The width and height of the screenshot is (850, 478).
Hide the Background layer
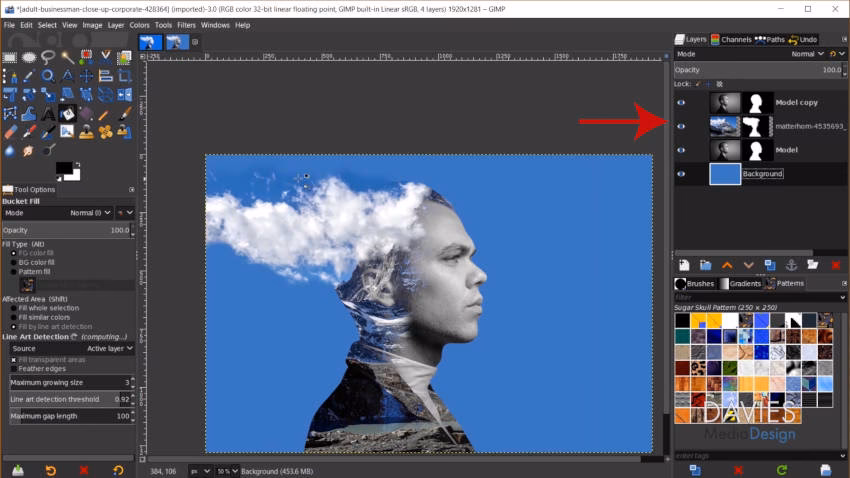pos(681,174)
